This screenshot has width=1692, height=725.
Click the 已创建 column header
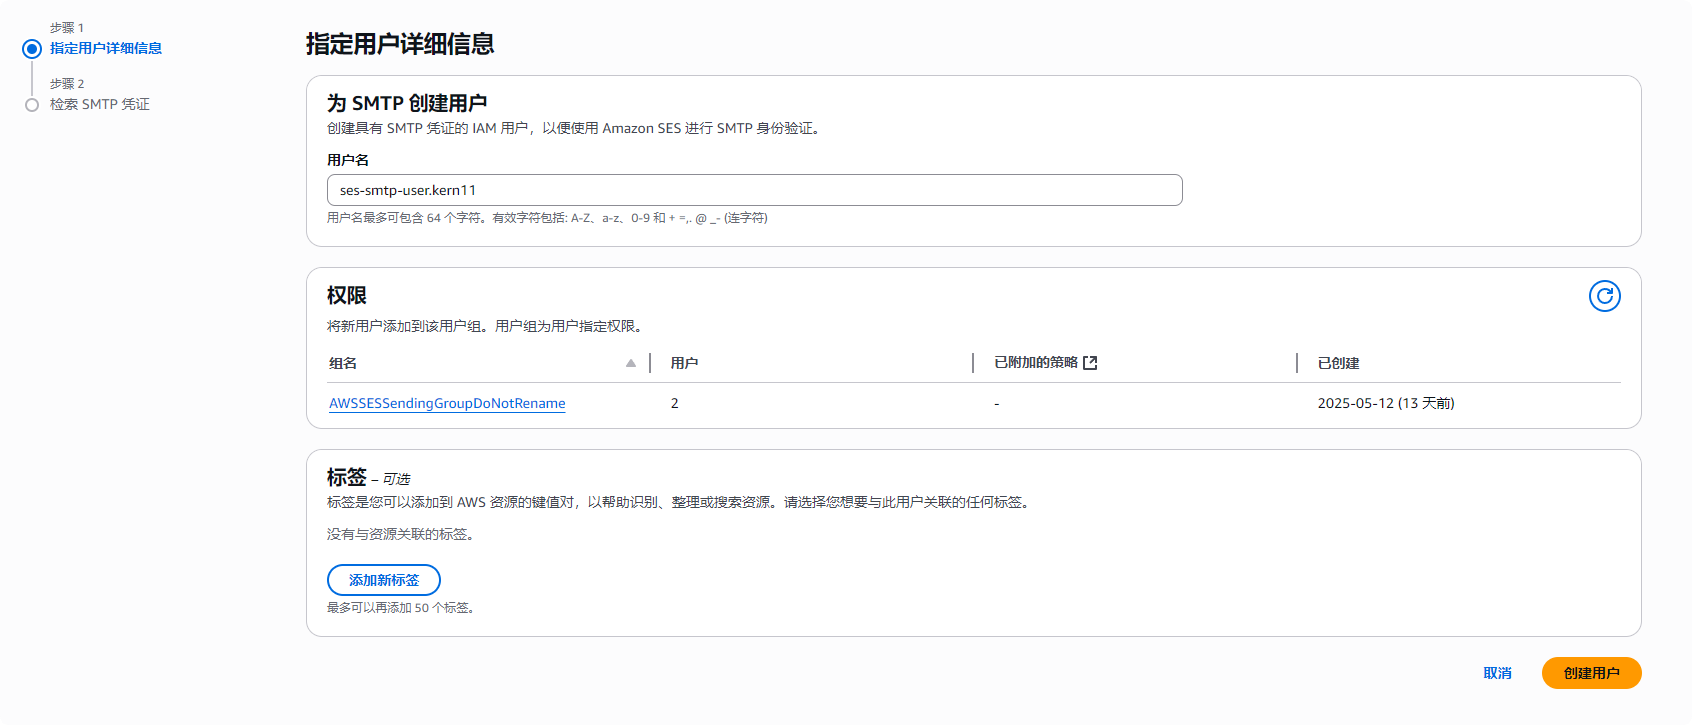pos(1338,363)
